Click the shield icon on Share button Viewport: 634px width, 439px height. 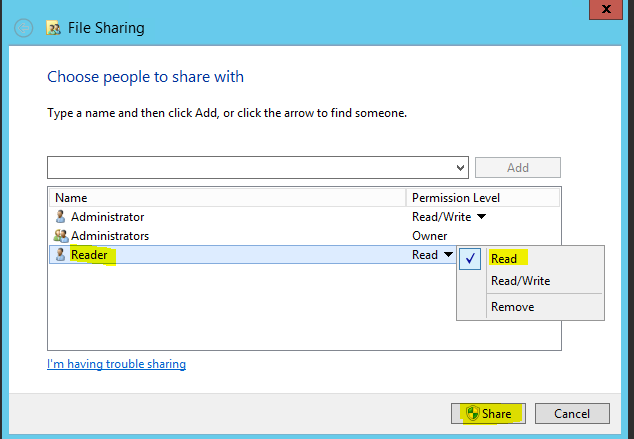pos(471,413)
